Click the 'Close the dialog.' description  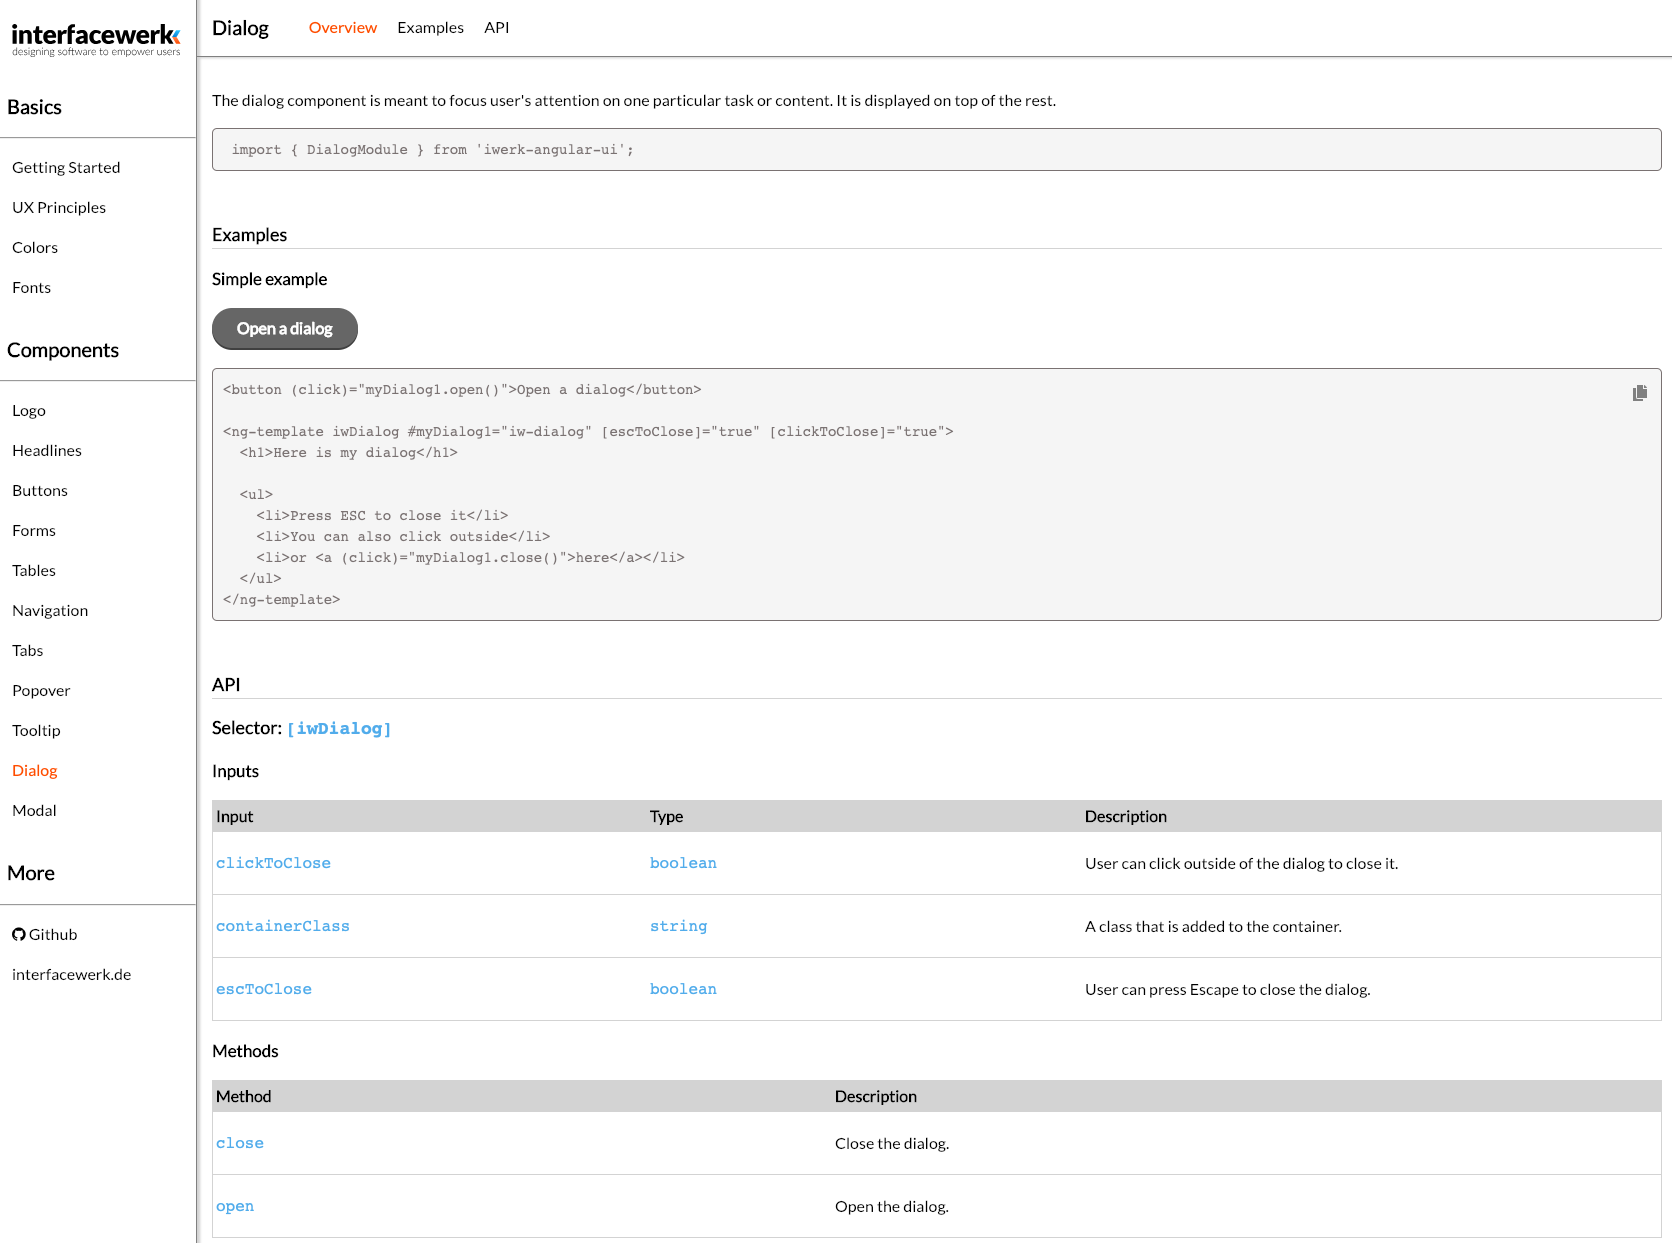coord(892,1143)
